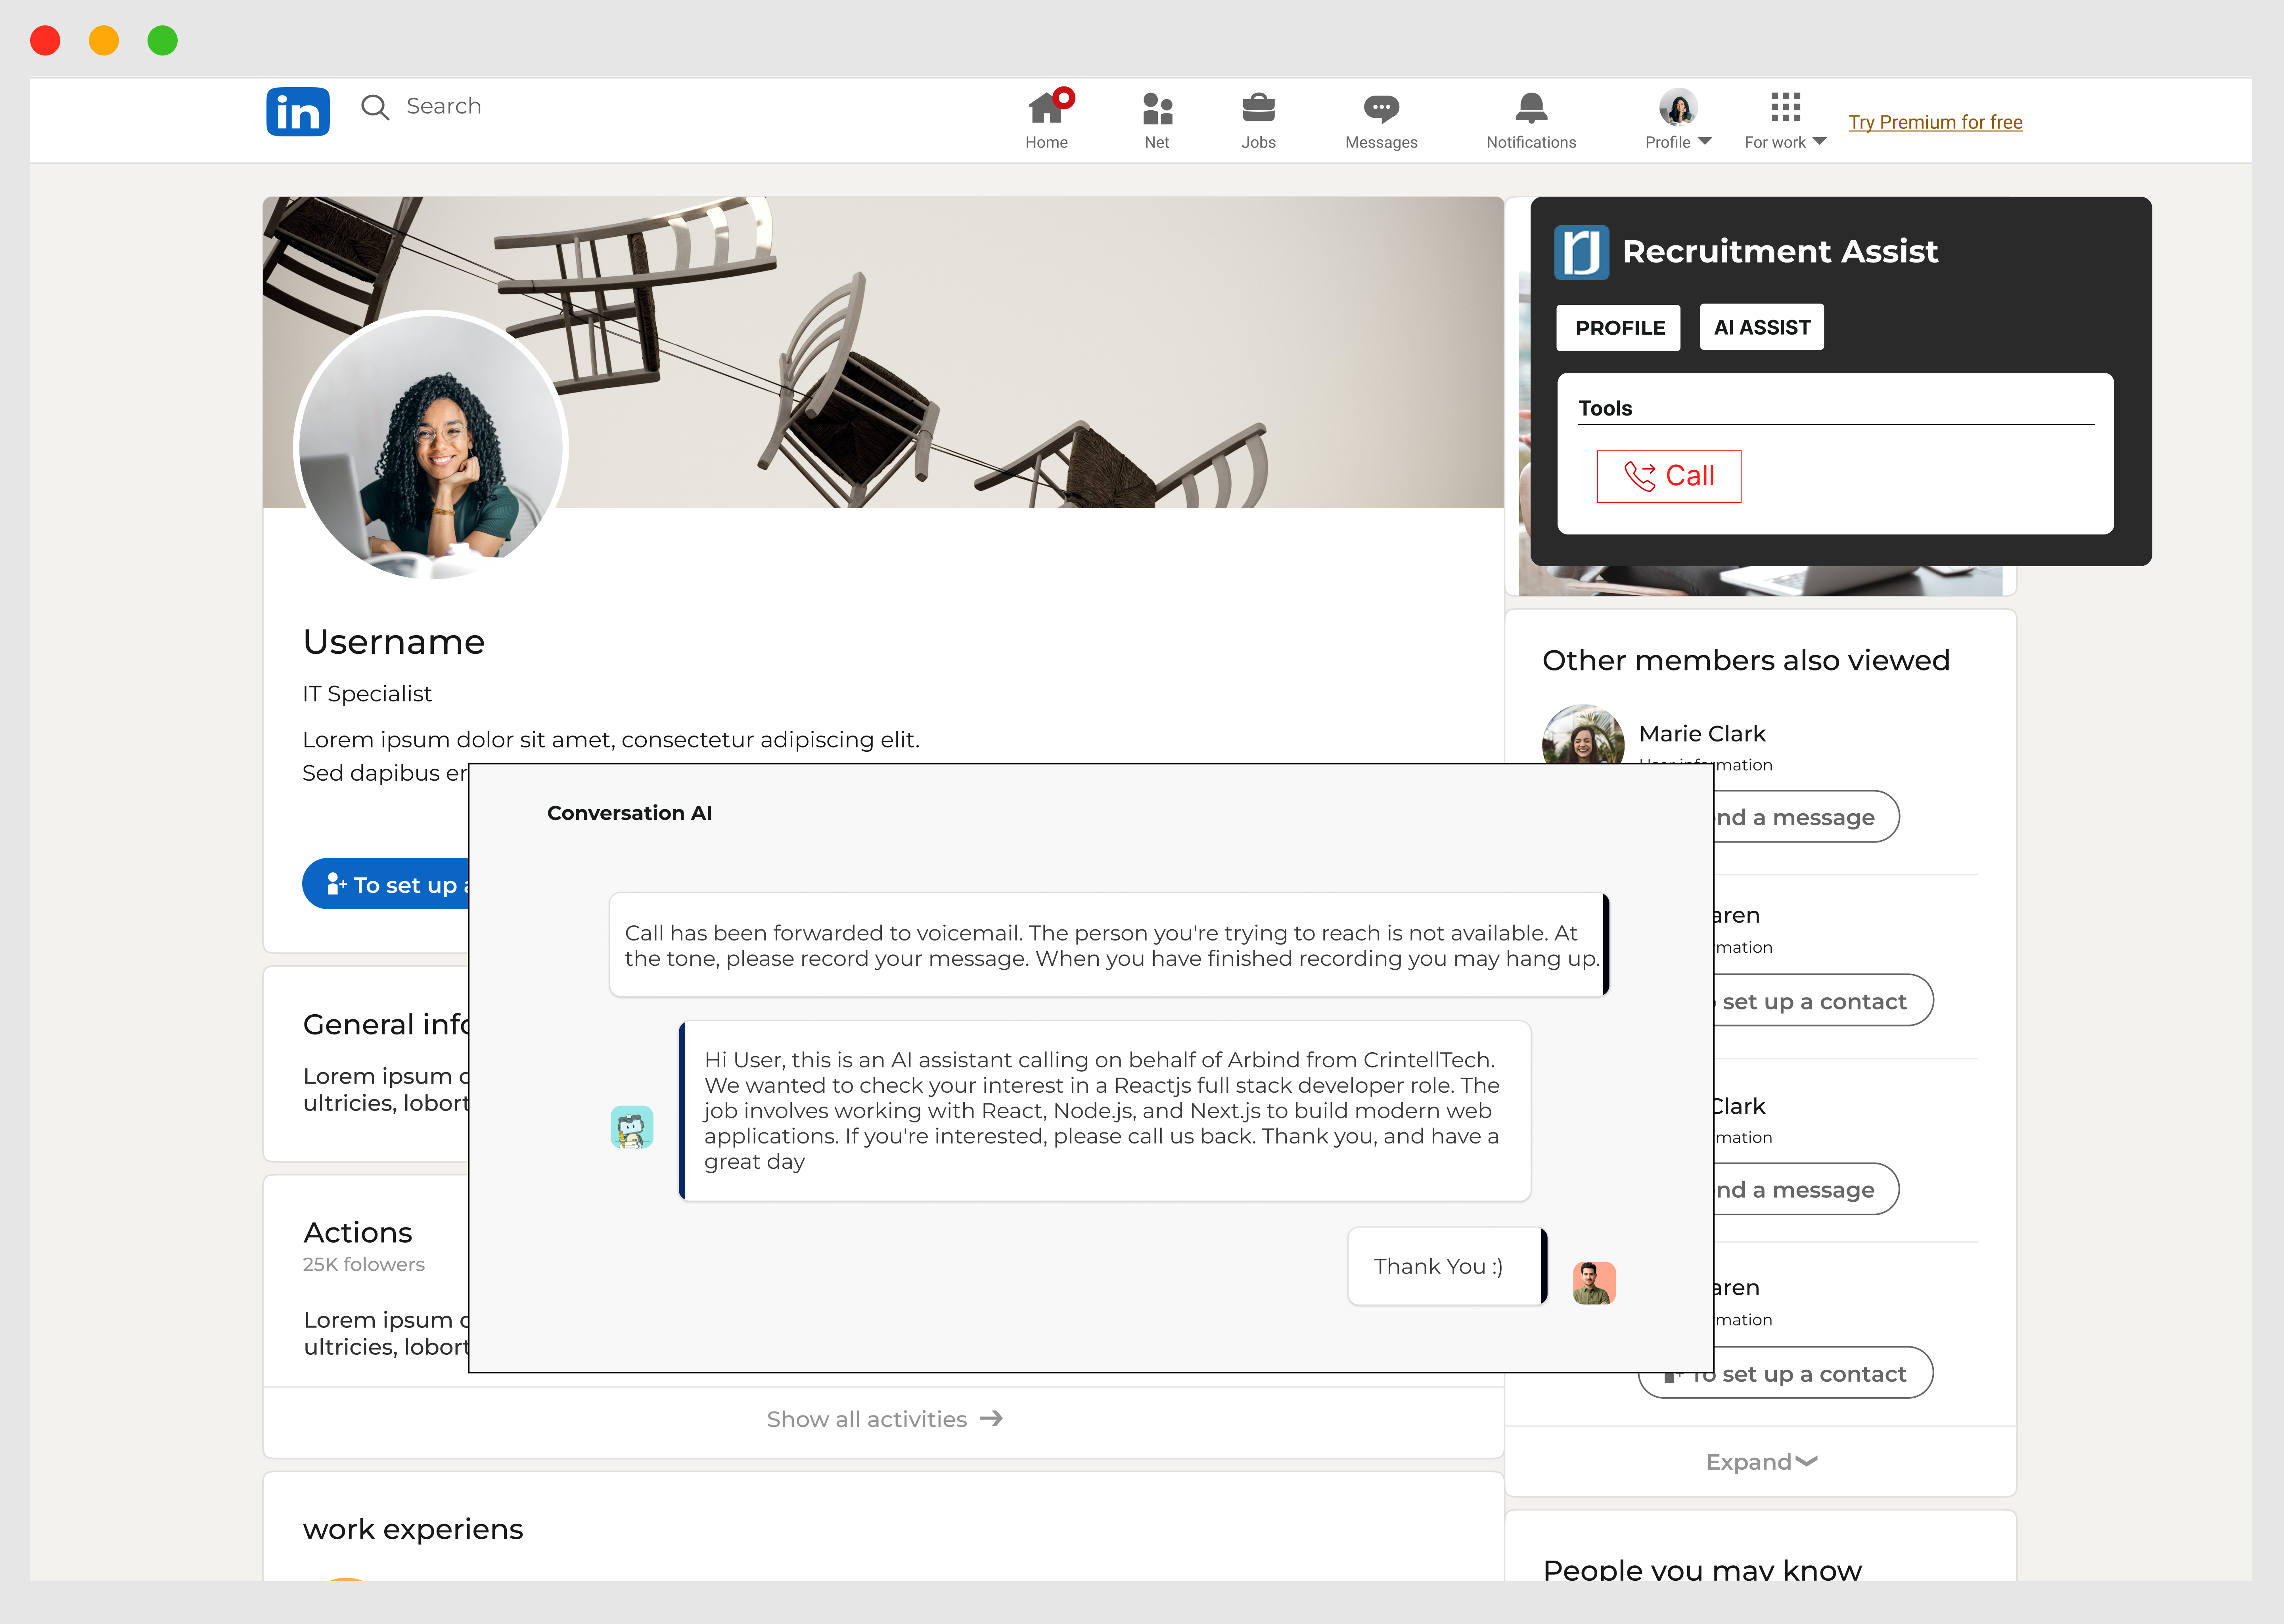Screen dimensions: 2284x1624
Task: Click the large profile photo
Action: (x=432, y=446)
